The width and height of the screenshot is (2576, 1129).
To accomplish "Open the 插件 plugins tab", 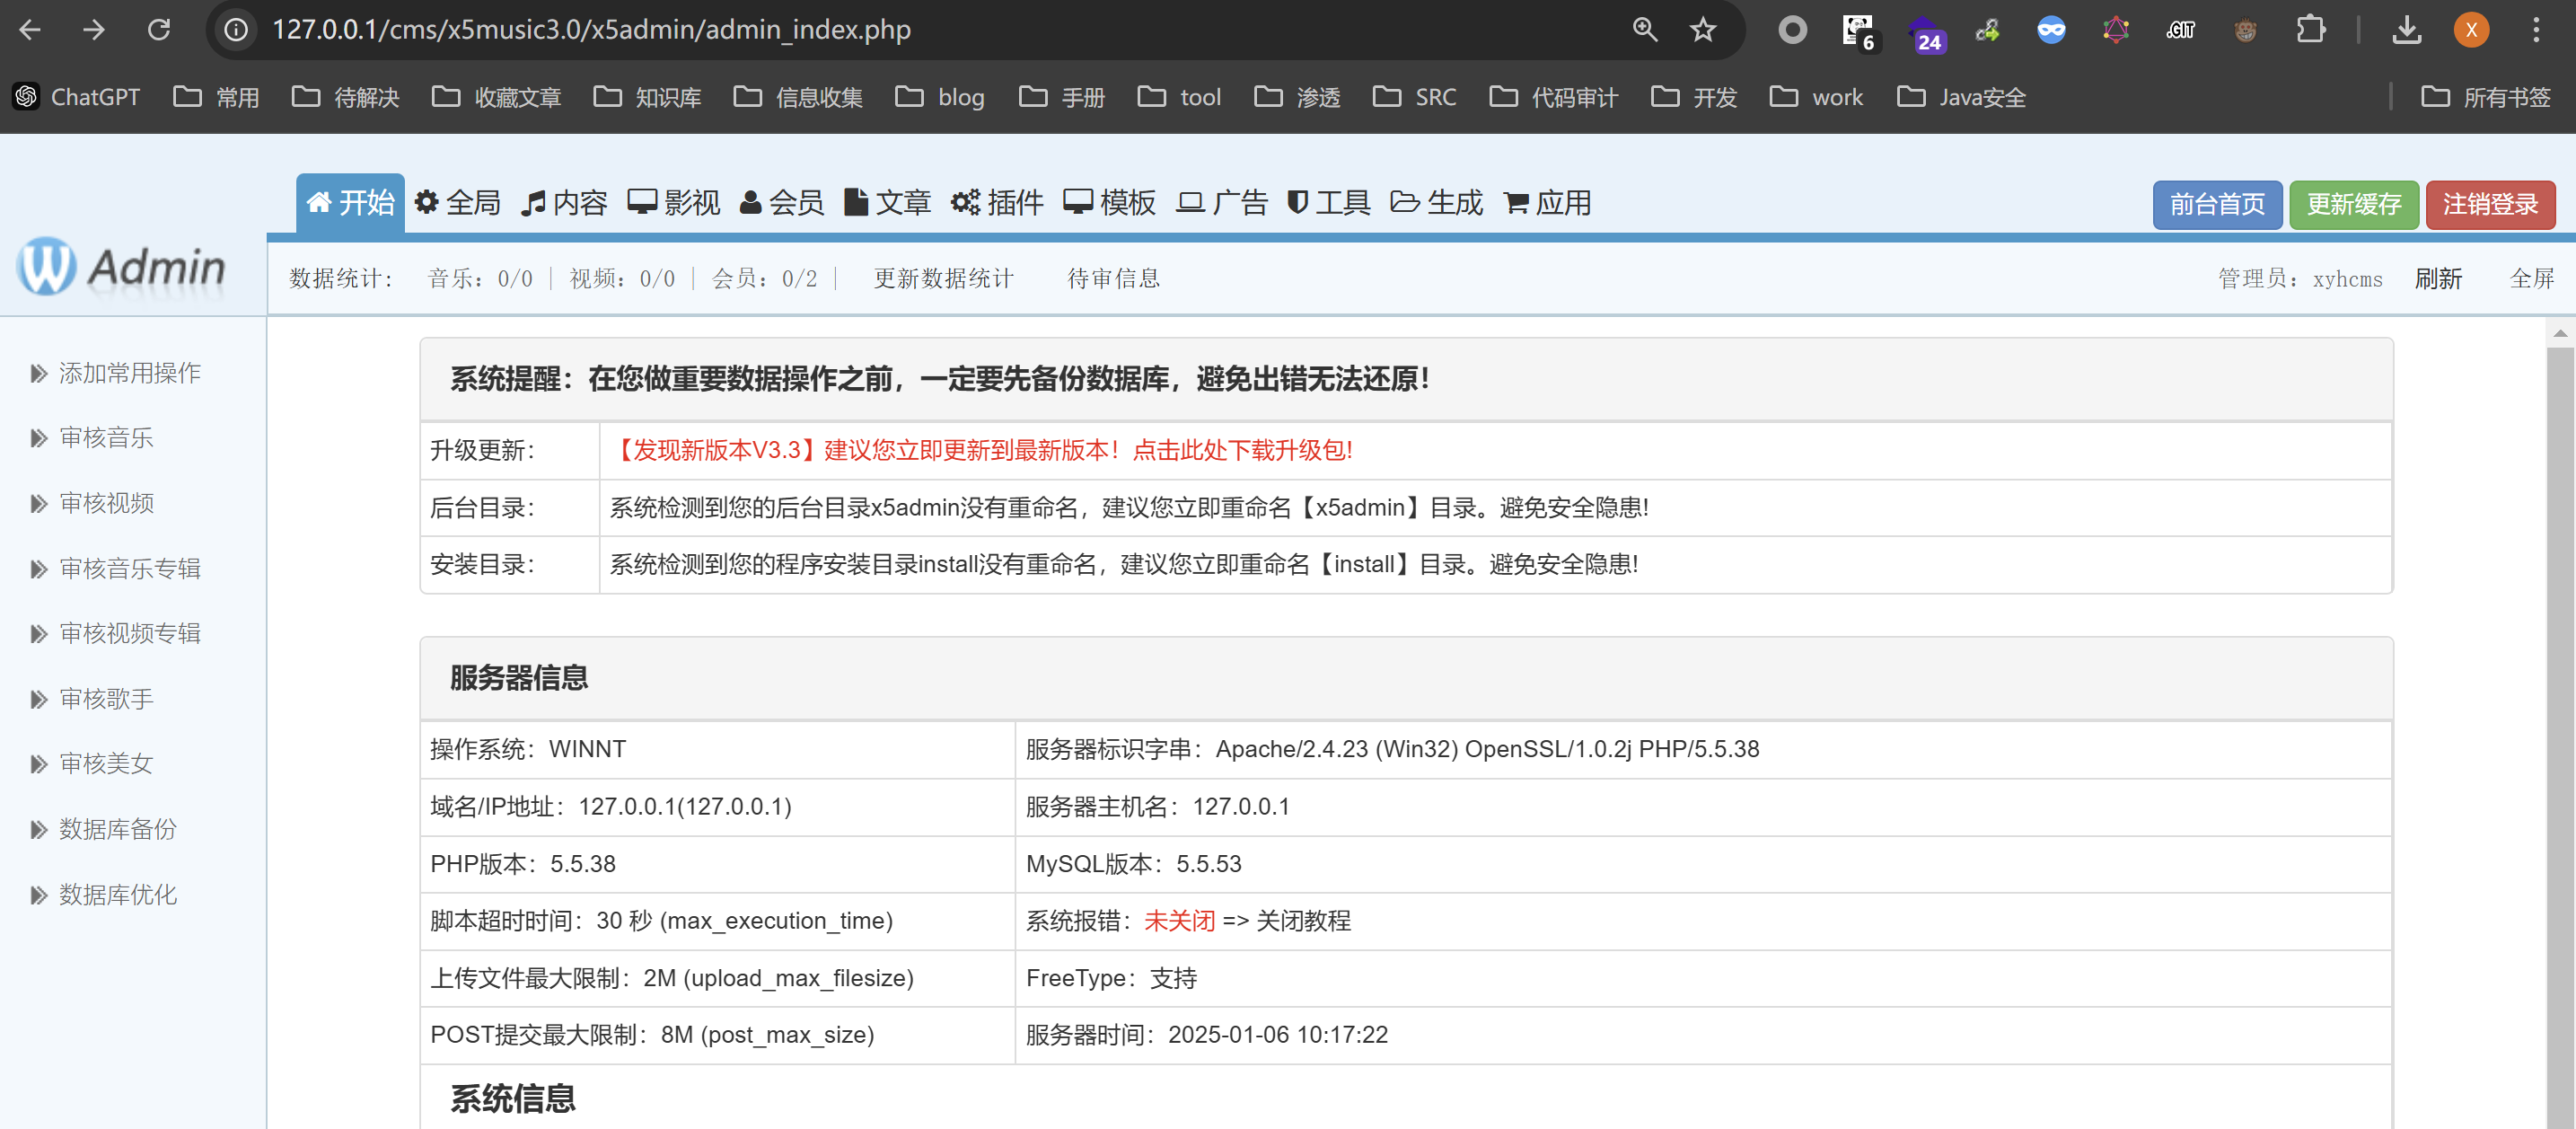I will (x=997, y=203).
